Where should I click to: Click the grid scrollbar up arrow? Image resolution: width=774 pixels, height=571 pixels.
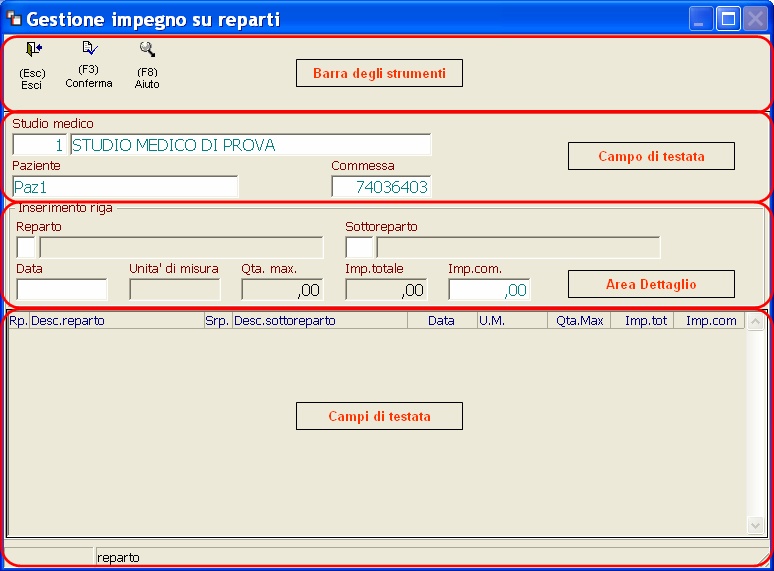pyautogui.click(x=755, y=322)
